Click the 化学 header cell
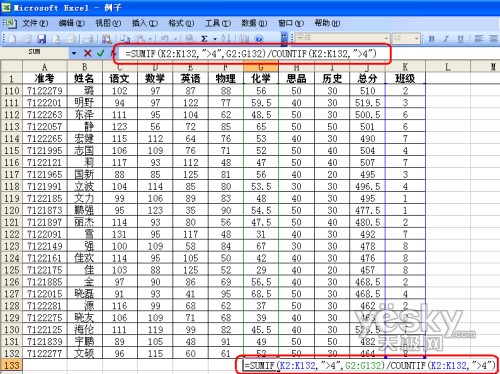The height and width of the screenshot is (374, 500). 261,78
